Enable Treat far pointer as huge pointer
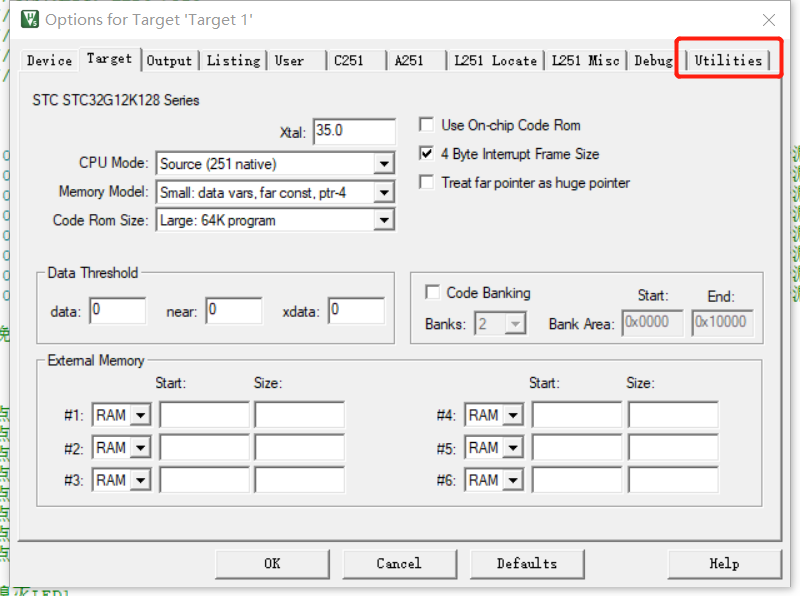This screenshot has width=800, height=596. click(426, 182)
